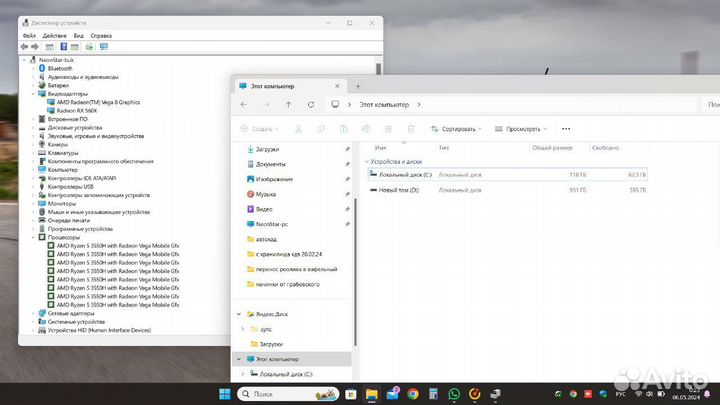This screenshot has width=720, height=405.
Task: Click the Explorer back navigation arrow
Action: coord(244,105)
